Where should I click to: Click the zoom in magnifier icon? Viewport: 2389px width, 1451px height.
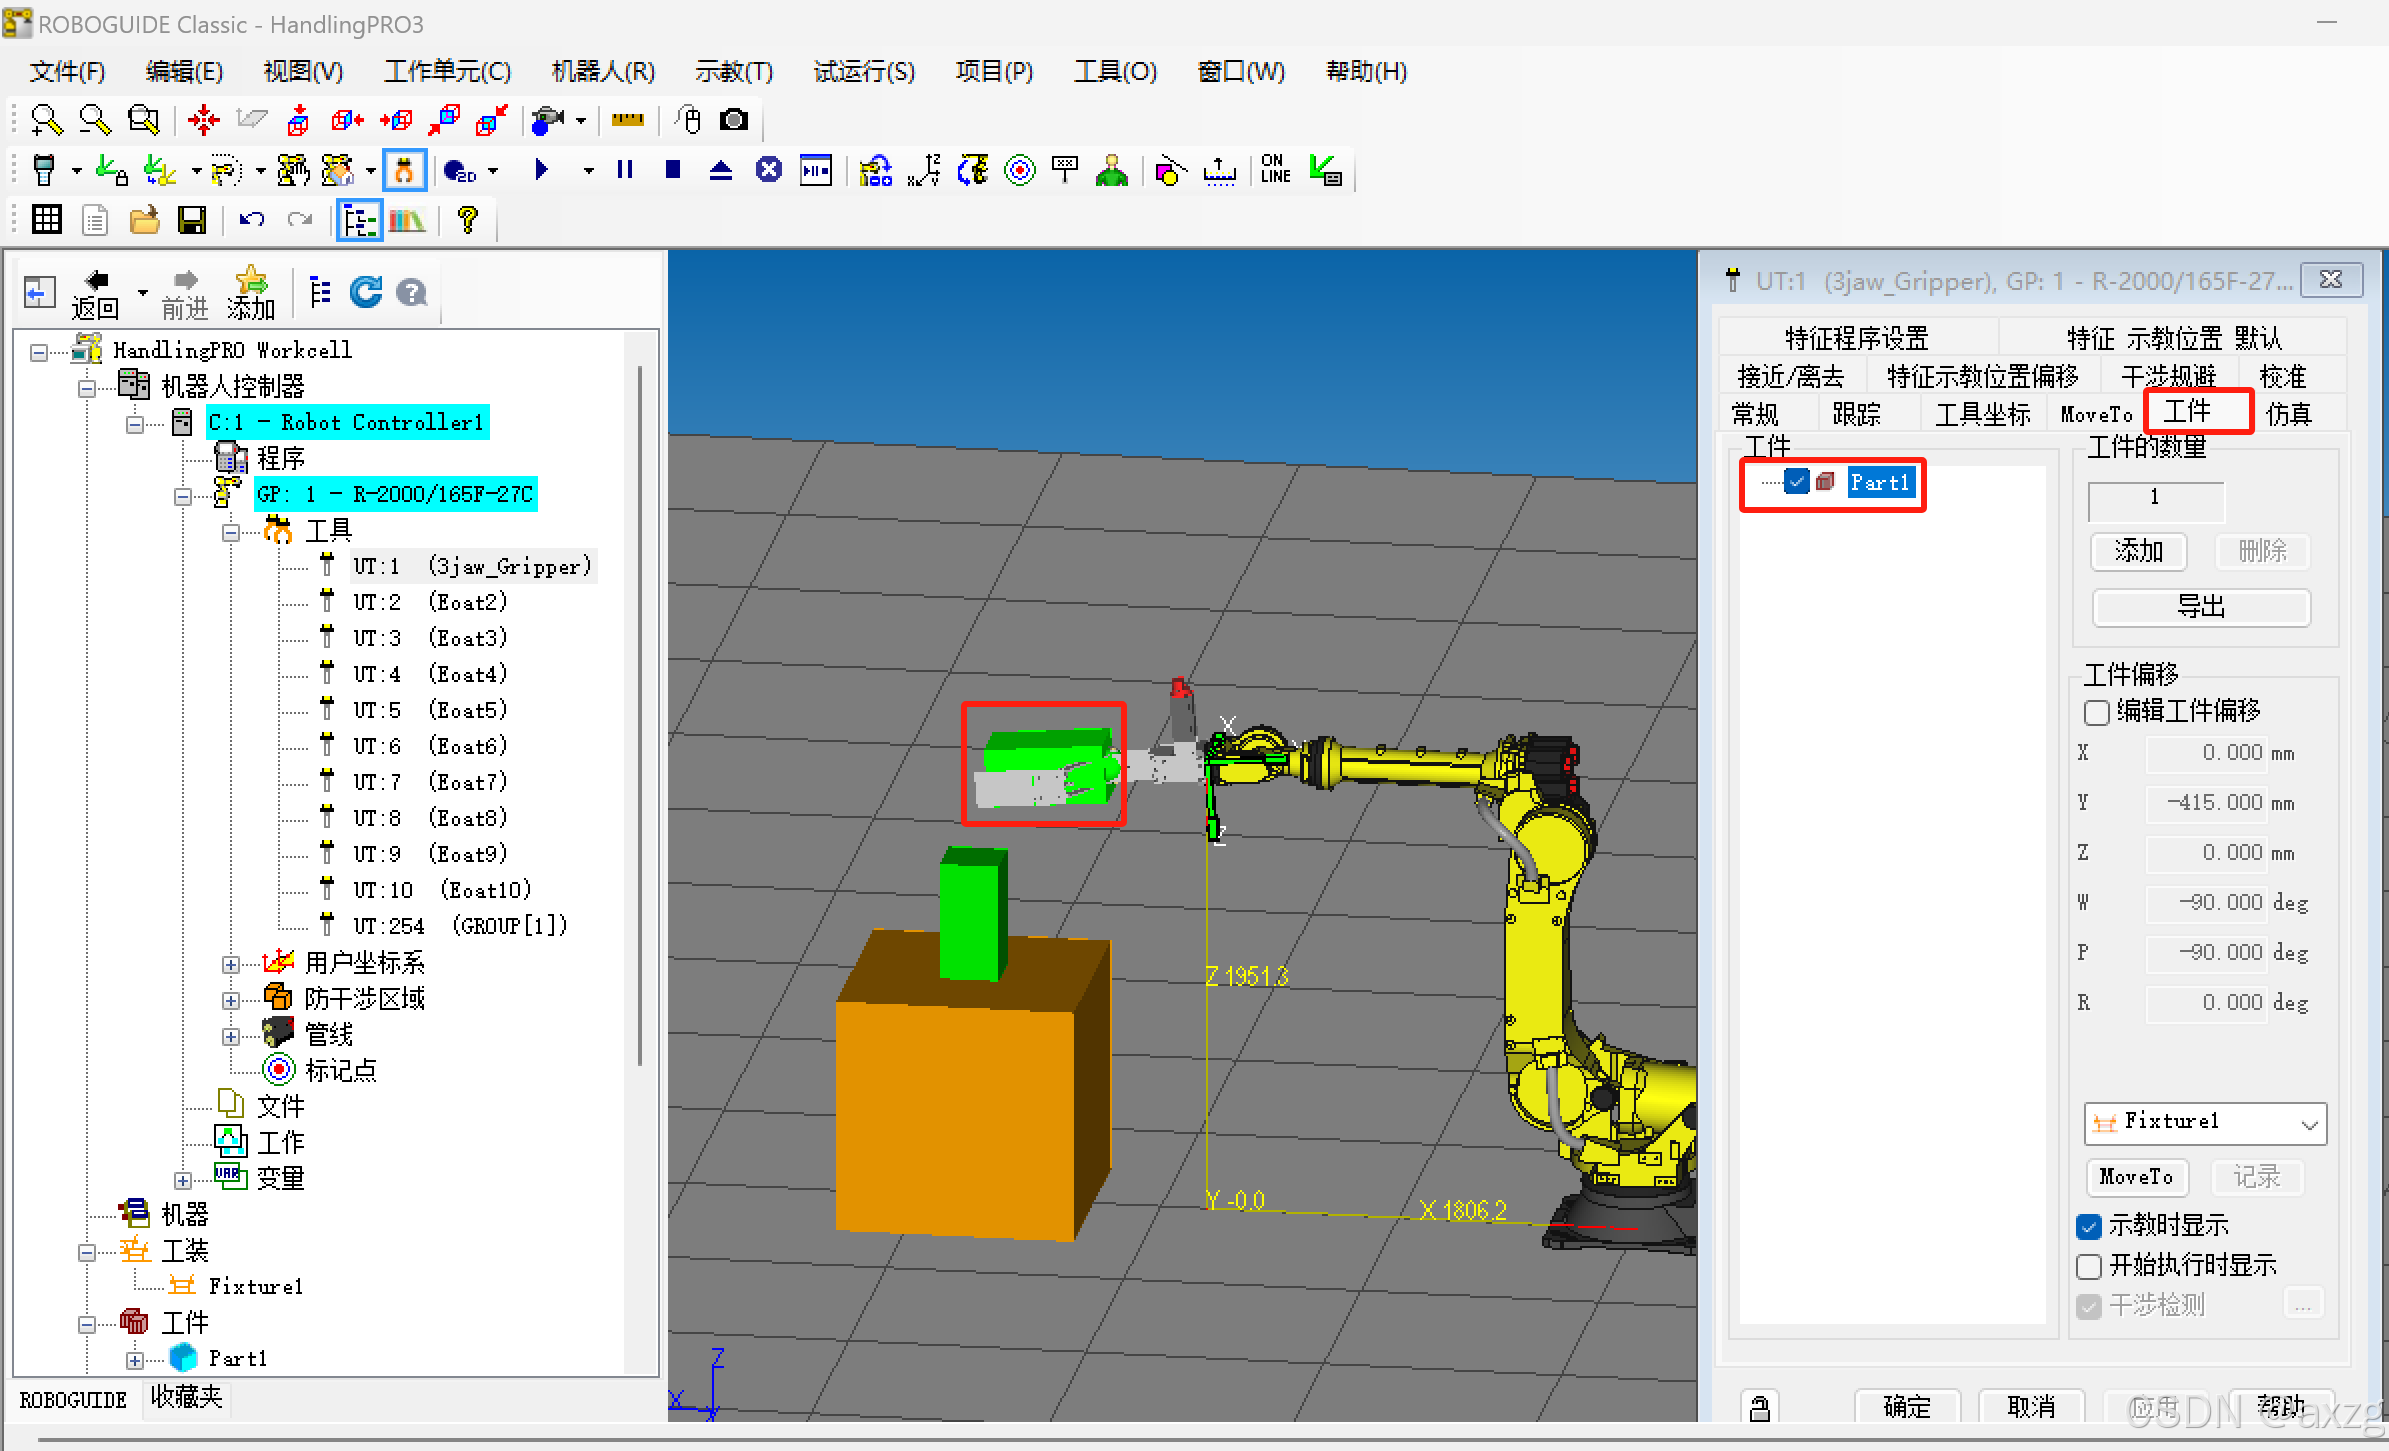tap(46, 120)
